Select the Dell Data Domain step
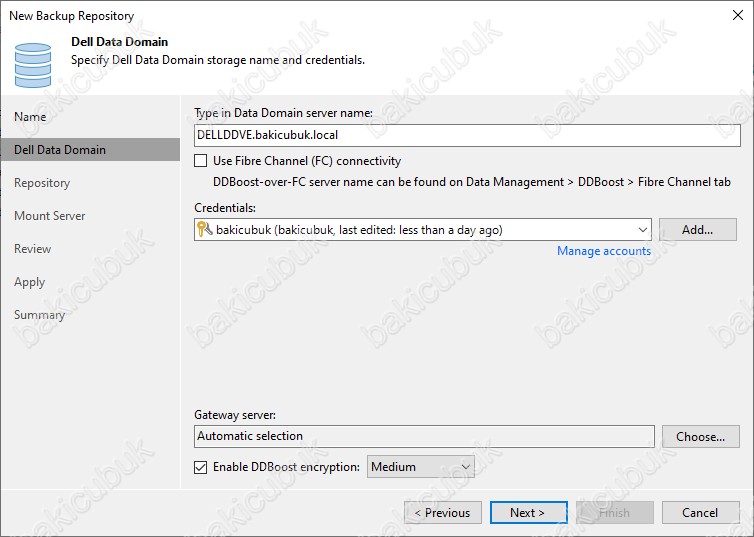This screenshot has width=754, height=537. (90, 150)
